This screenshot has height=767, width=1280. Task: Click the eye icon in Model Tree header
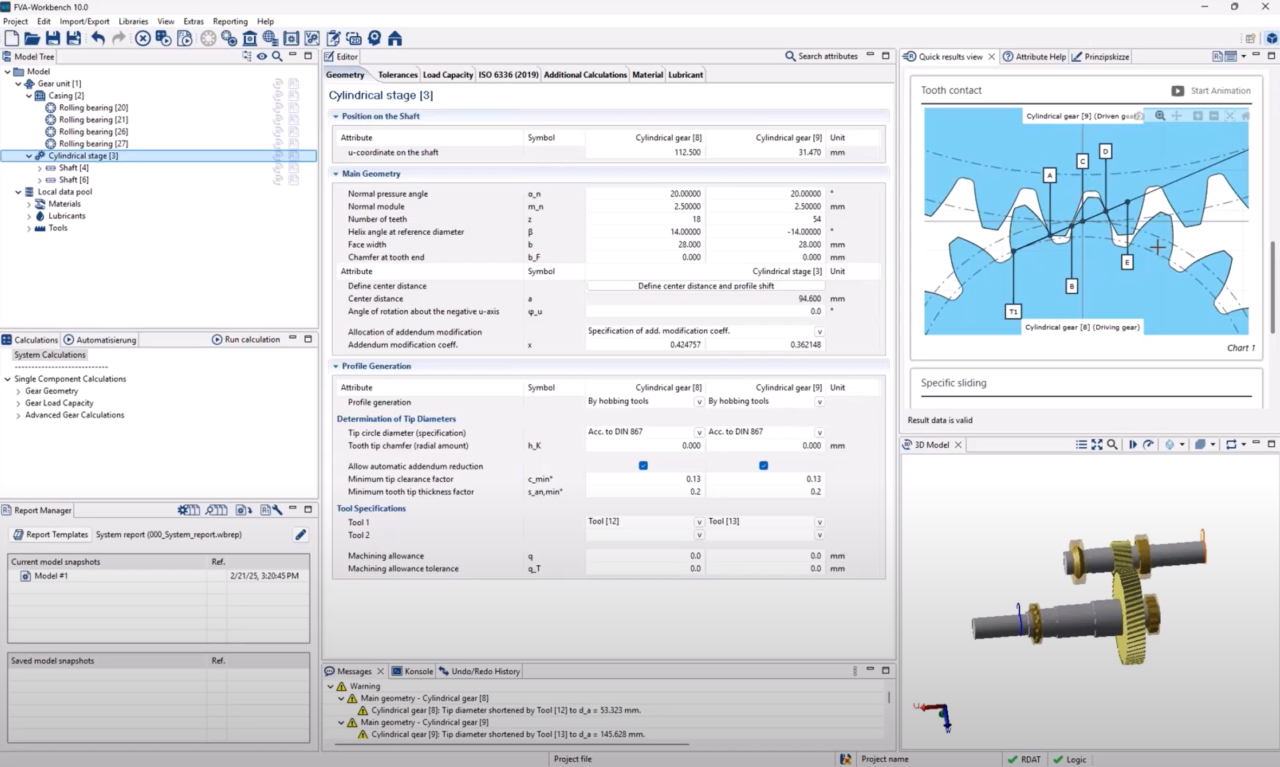pos(262,56)
